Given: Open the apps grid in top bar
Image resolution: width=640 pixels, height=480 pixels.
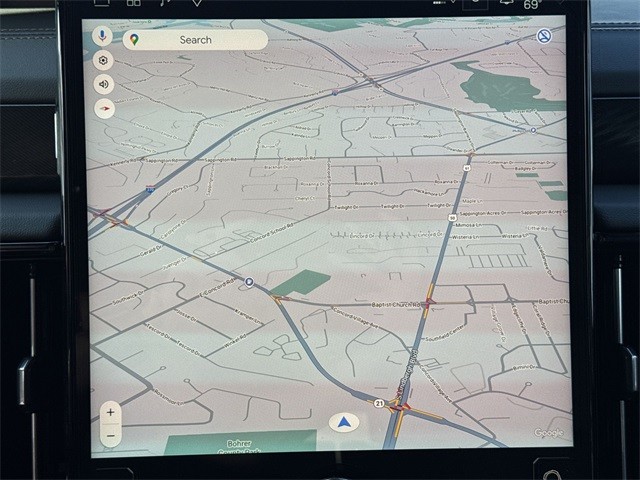Looking at the screenshot, I should (x=133, y=3).
